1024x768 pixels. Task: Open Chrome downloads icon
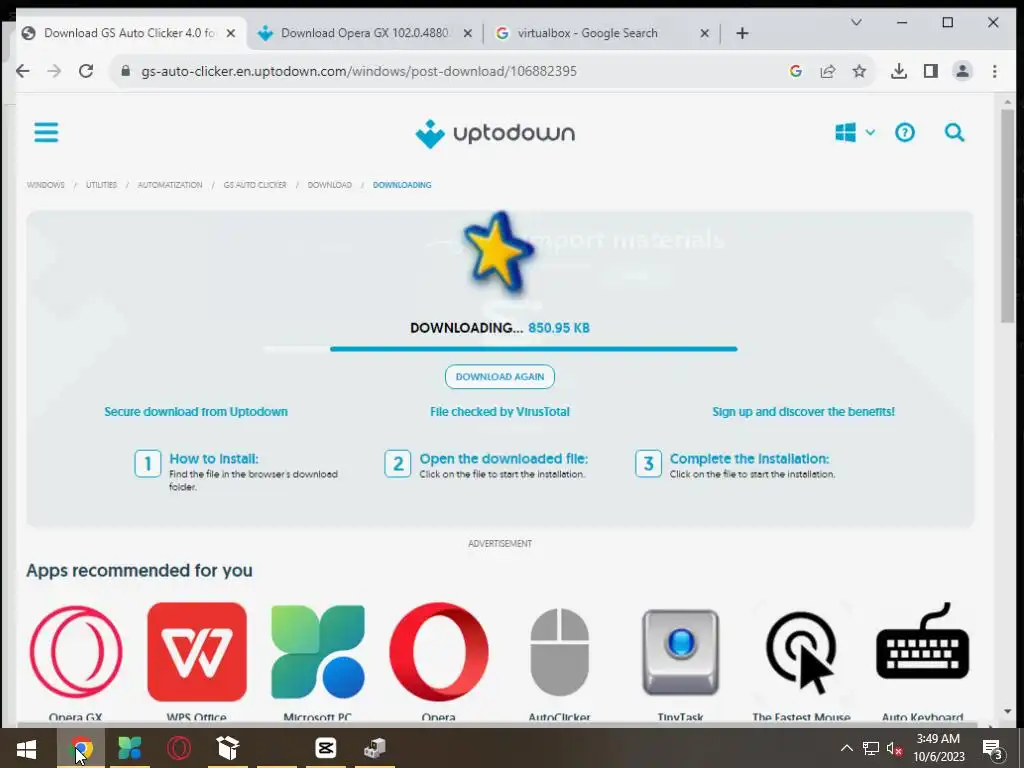899,71
